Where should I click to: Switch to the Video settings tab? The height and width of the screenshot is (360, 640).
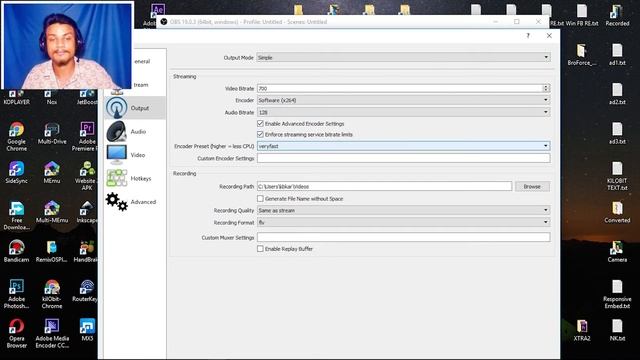tap(135, 155)
